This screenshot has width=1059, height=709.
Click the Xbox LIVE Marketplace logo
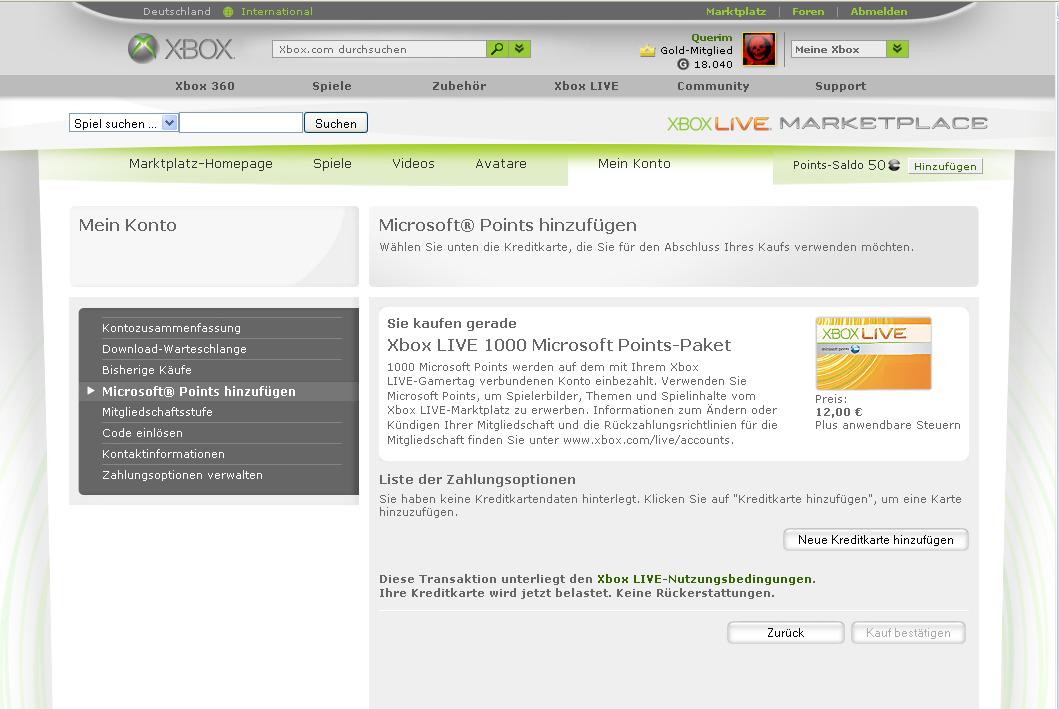tap(827, 124)
